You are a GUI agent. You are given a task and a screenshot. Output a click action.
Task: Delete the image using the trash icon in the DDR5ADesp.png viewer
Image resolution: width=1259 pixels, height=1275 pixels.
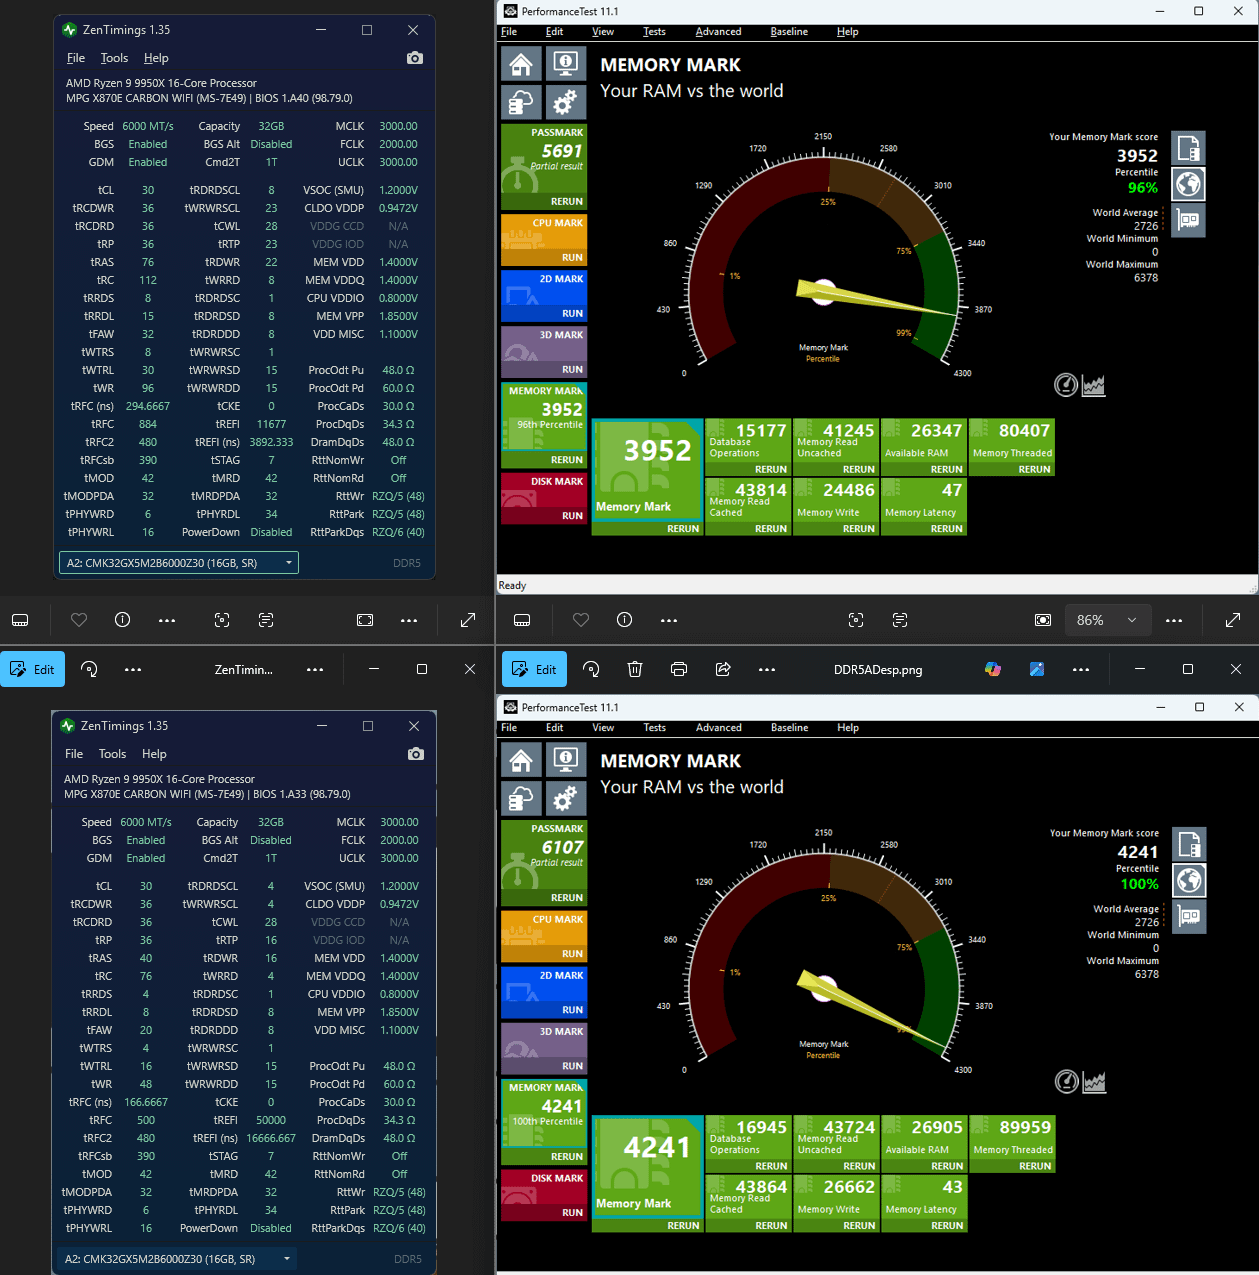click(x=635, y=669)
